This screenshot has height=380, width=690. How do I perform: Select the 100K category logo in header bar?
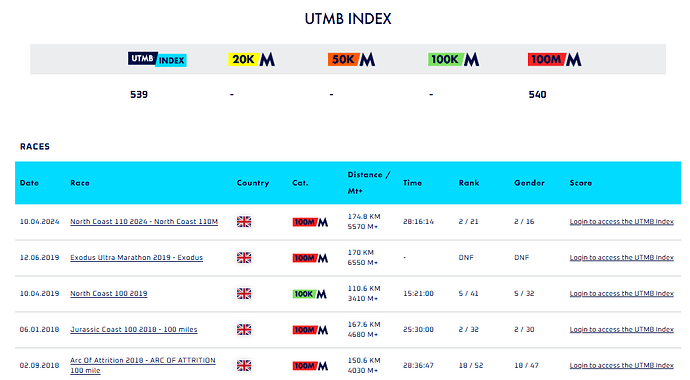click(453, 59)
